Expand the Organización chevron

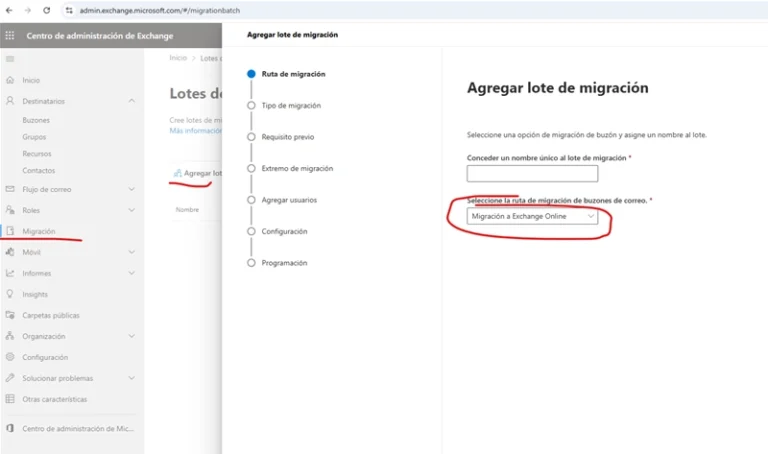click(x=131, y=336)
